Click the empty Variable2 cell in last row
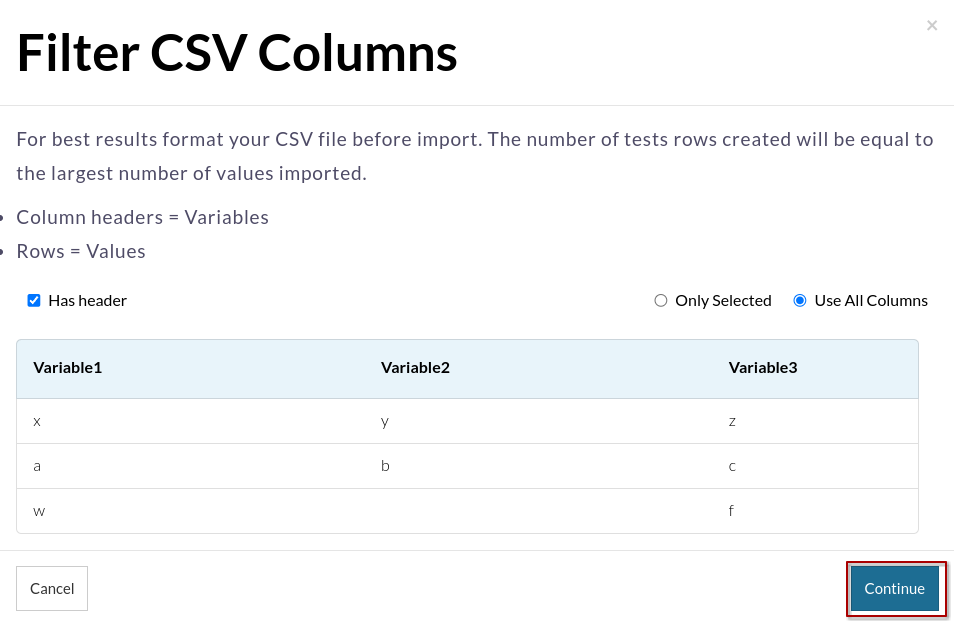Viewport: 954px width, 627px height. coord(540,511)
